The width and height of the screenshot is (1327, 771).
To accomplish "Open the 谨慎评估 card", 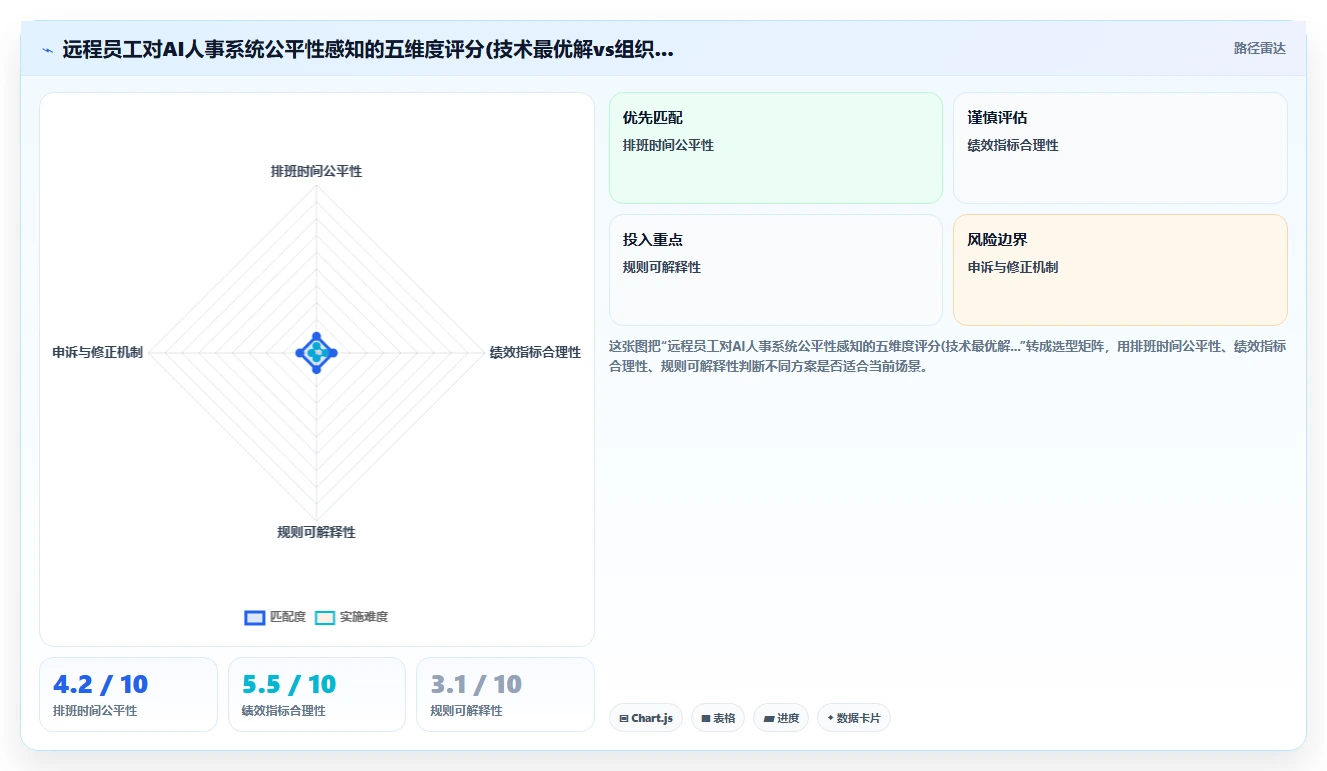I will pos(1120,148).
